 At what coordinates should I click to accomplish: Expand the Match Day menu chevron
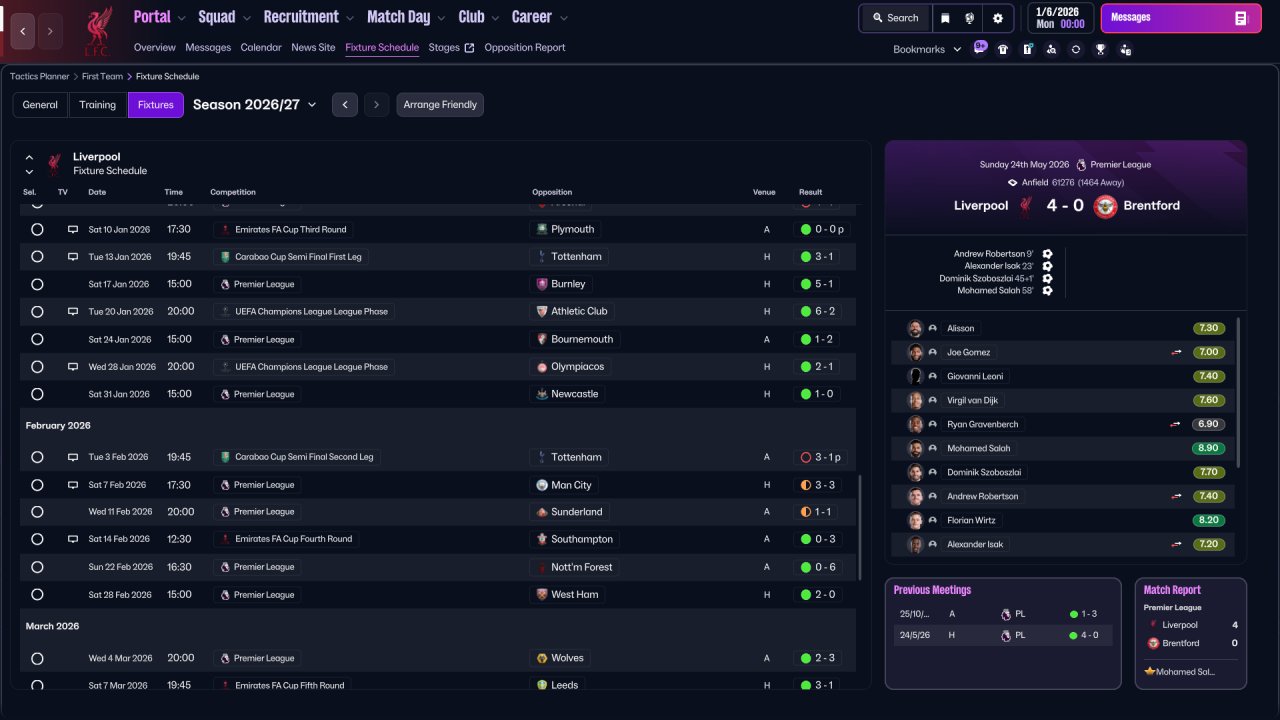point(440,18)
